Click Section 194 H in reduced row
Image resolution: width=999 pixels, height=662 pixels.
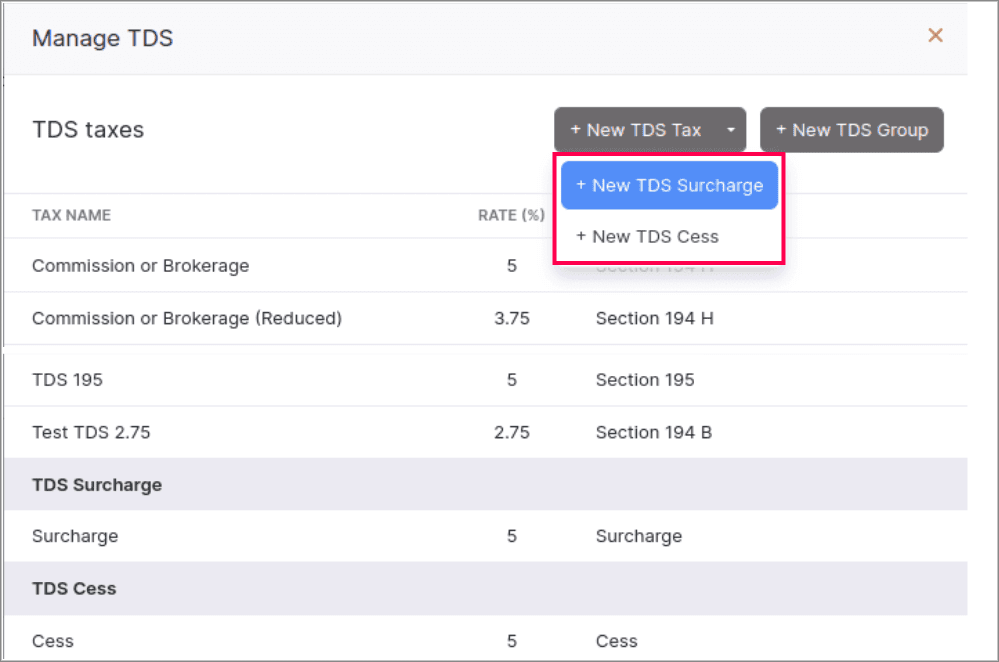point(654,319)
